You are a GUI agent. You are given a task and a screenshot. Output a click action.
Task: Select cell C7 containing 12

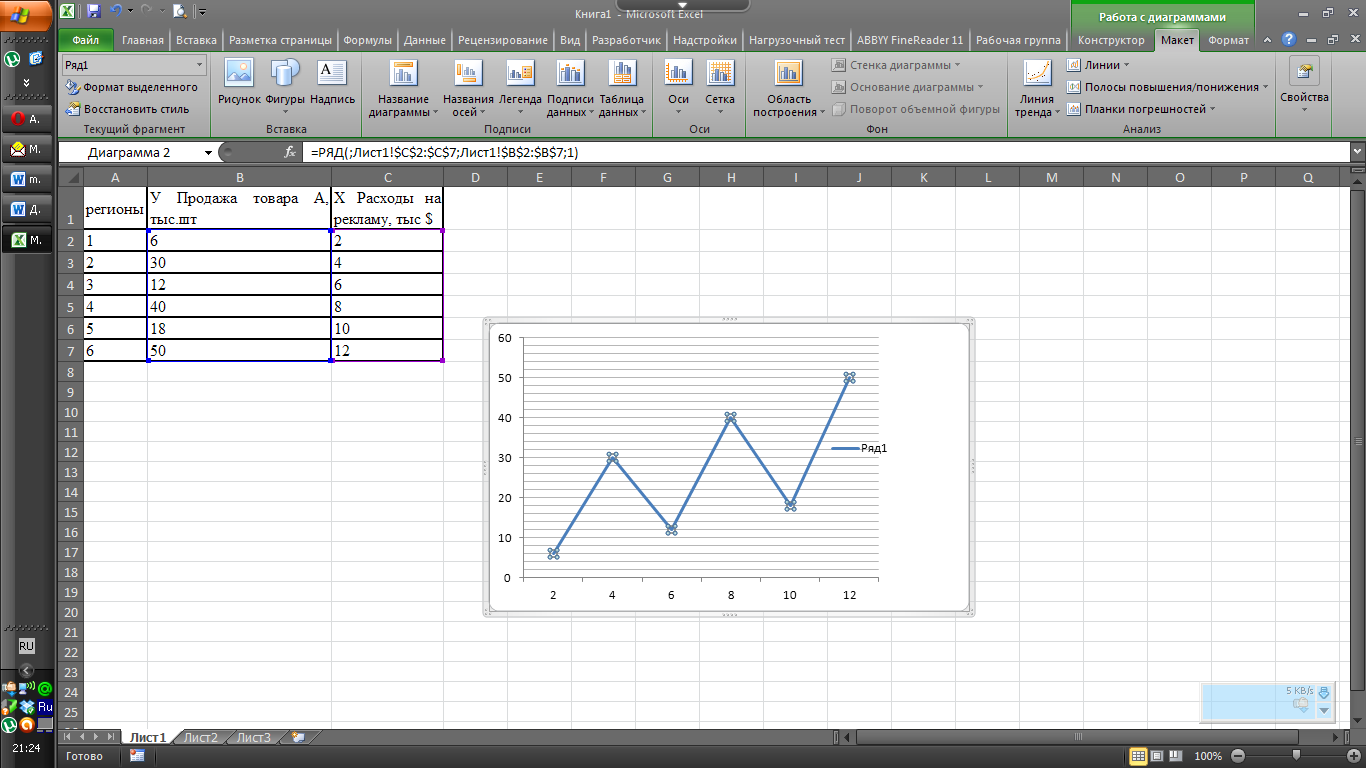pyautogui.click(x=387, y=350)
